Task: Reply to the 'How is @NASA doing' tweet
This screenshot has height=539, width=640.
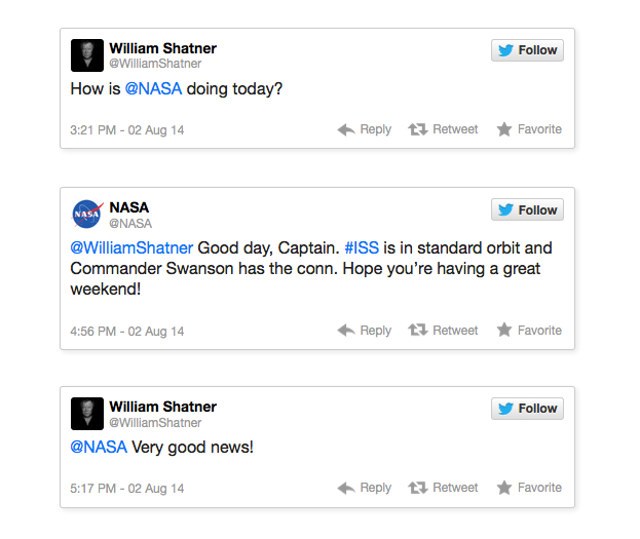Action: click(x=365, y=129)
